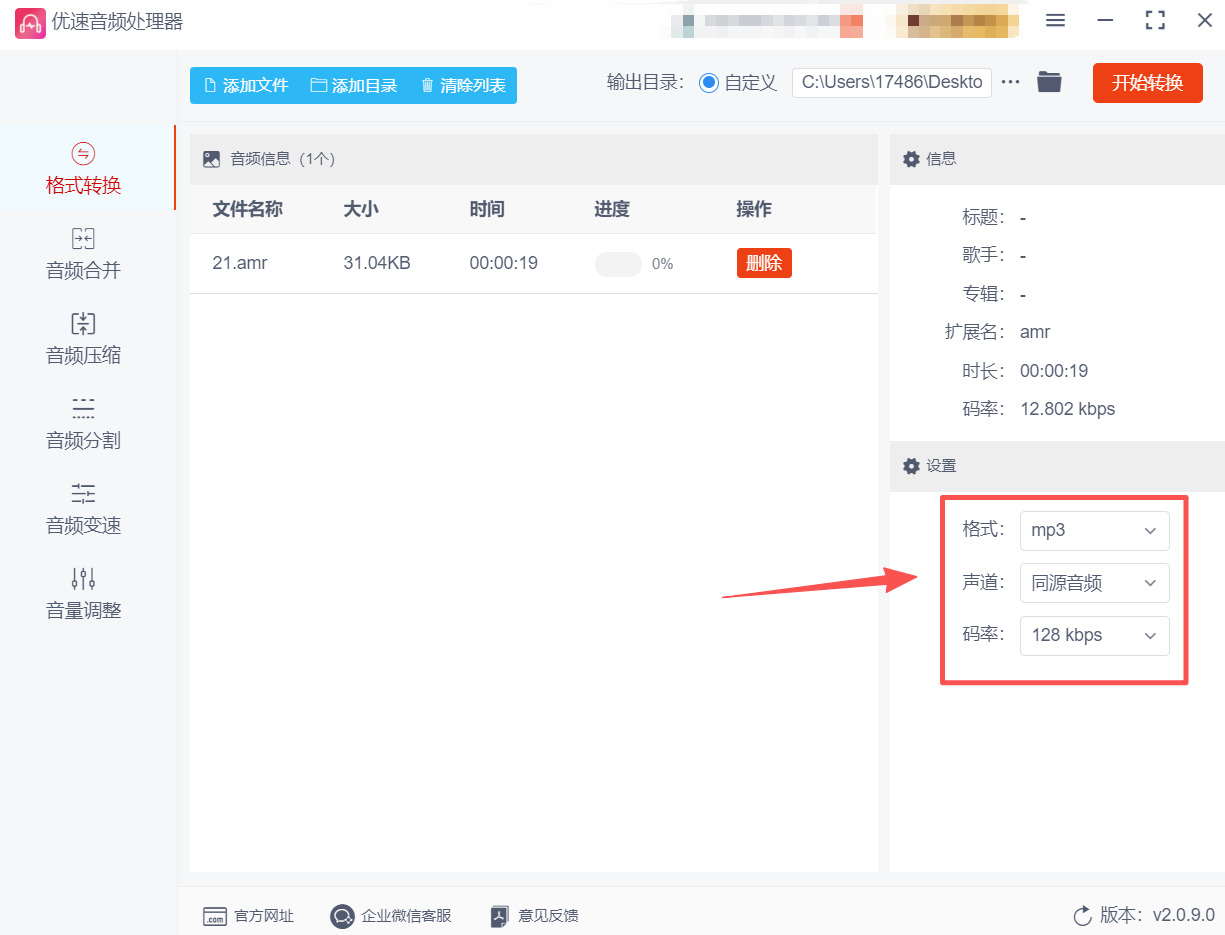
Task: Click the version refresh icon
Action: pyautogui.click(x=1082, y=916)
